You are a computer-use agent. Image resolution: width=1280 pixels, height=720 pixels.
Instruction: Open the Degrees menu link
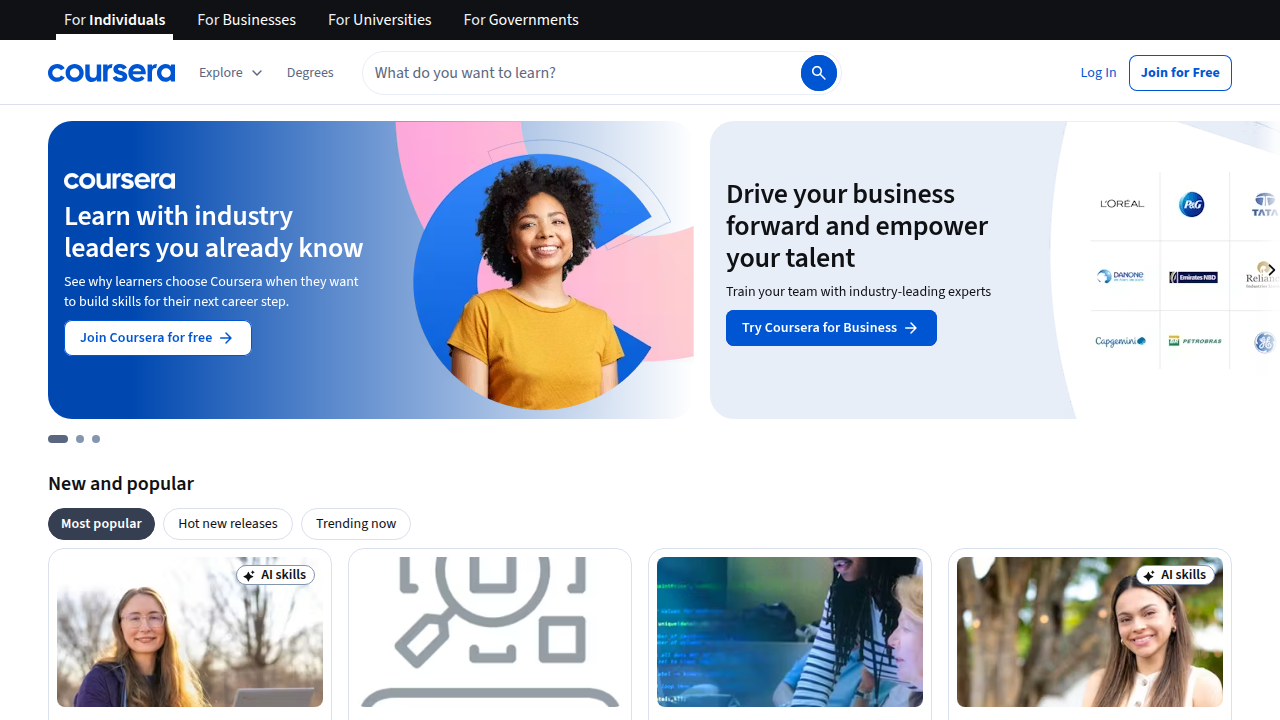(310, 73)
